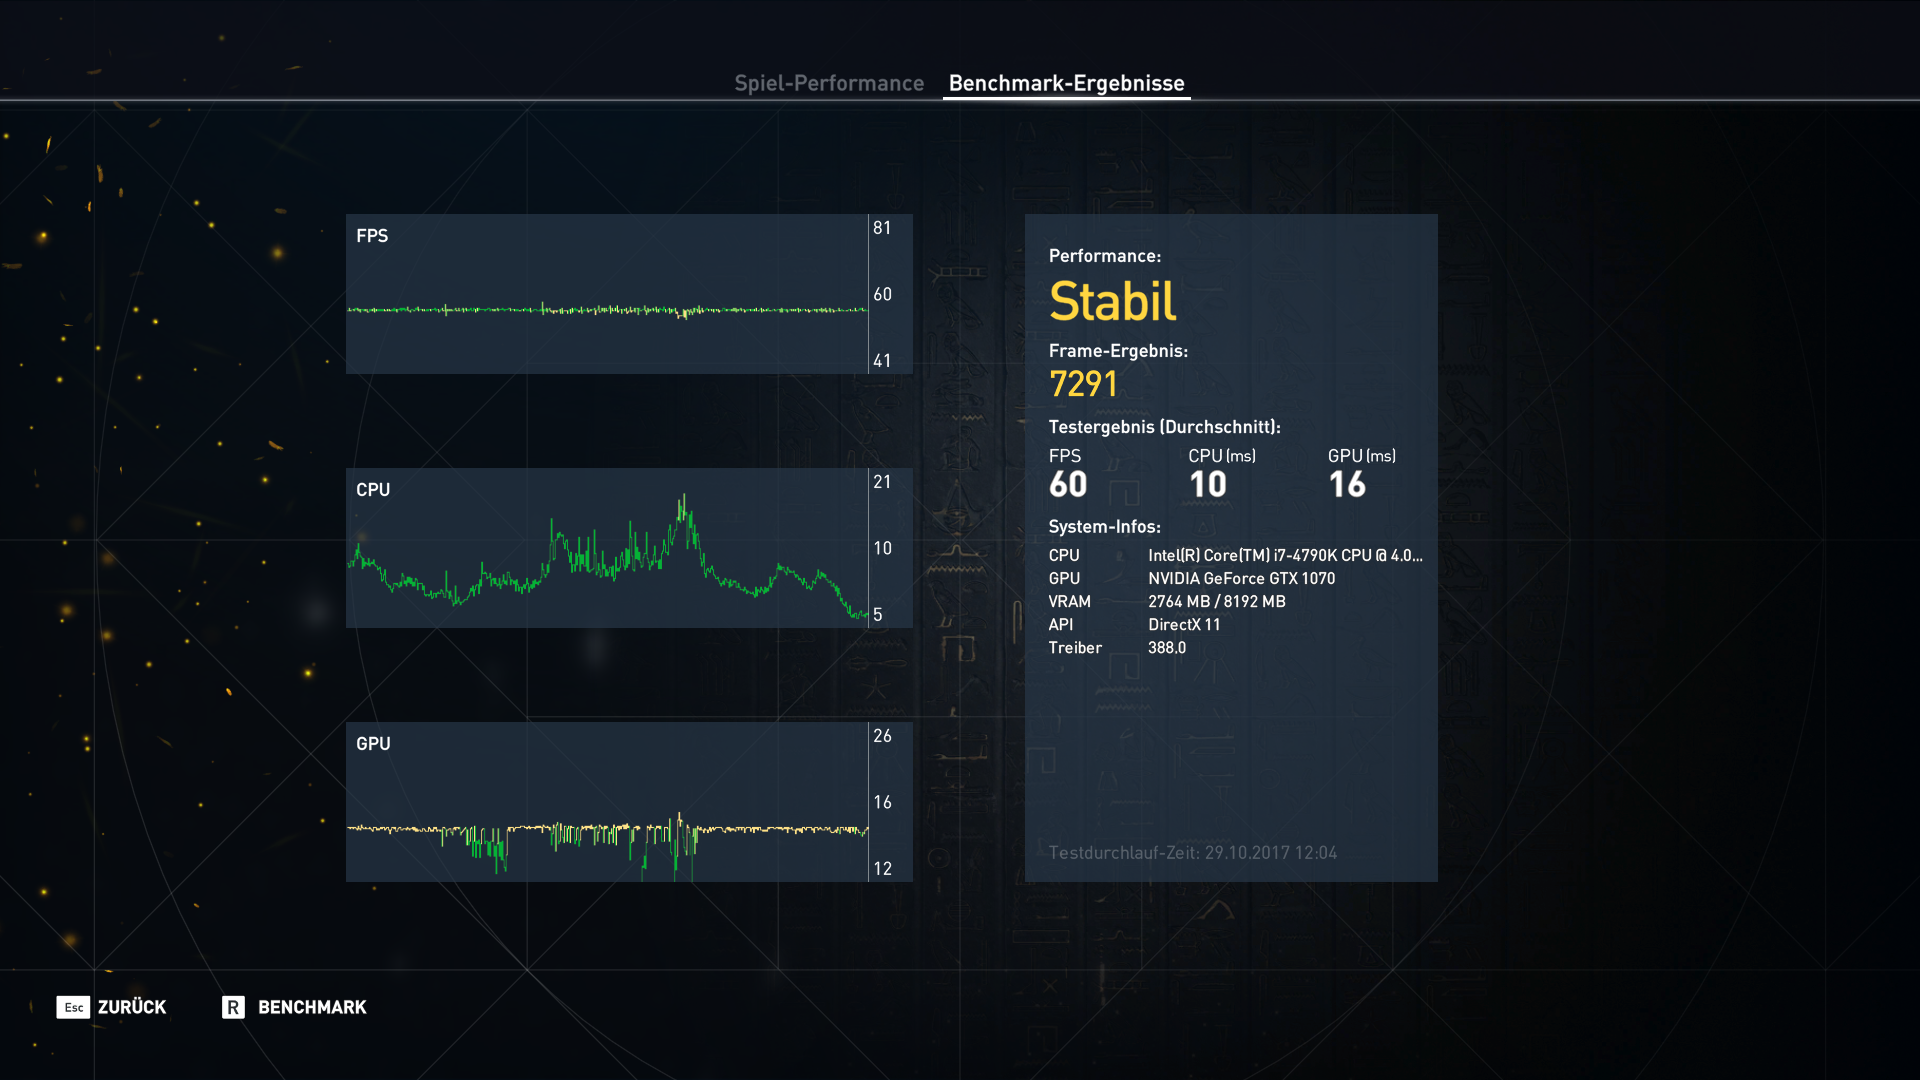Click the Testdurchlauf-Zeit timestamp
This screenshot has width=1920, height=1080.
(x=1192, y=853)
